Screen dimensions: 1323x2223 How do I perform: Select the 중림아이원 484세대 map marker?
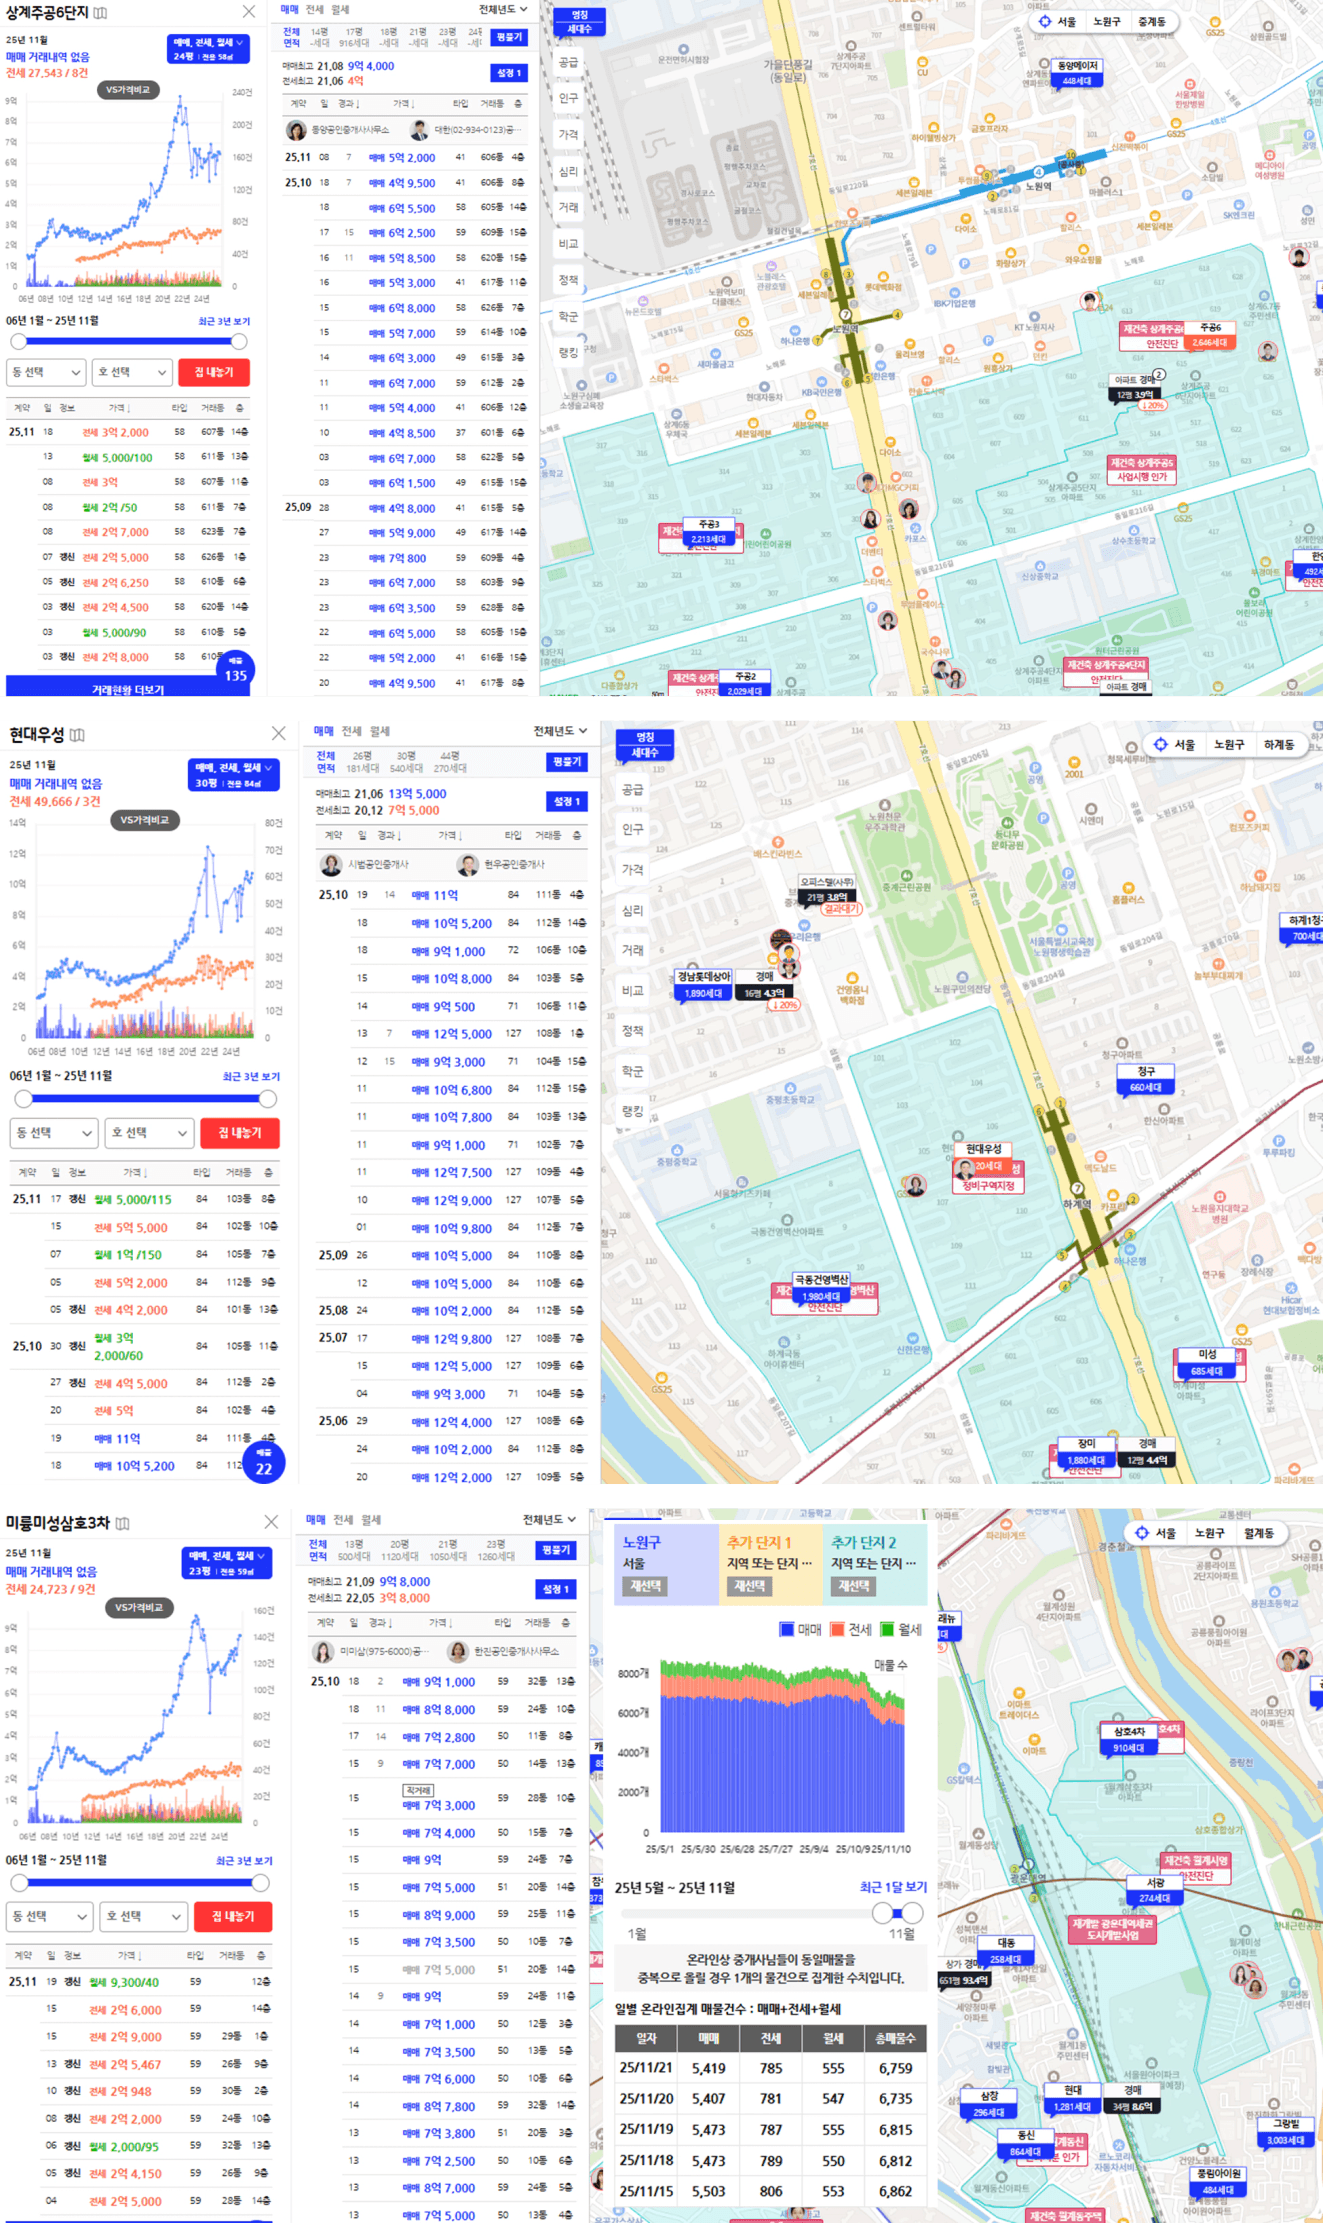(1217, 2181)
